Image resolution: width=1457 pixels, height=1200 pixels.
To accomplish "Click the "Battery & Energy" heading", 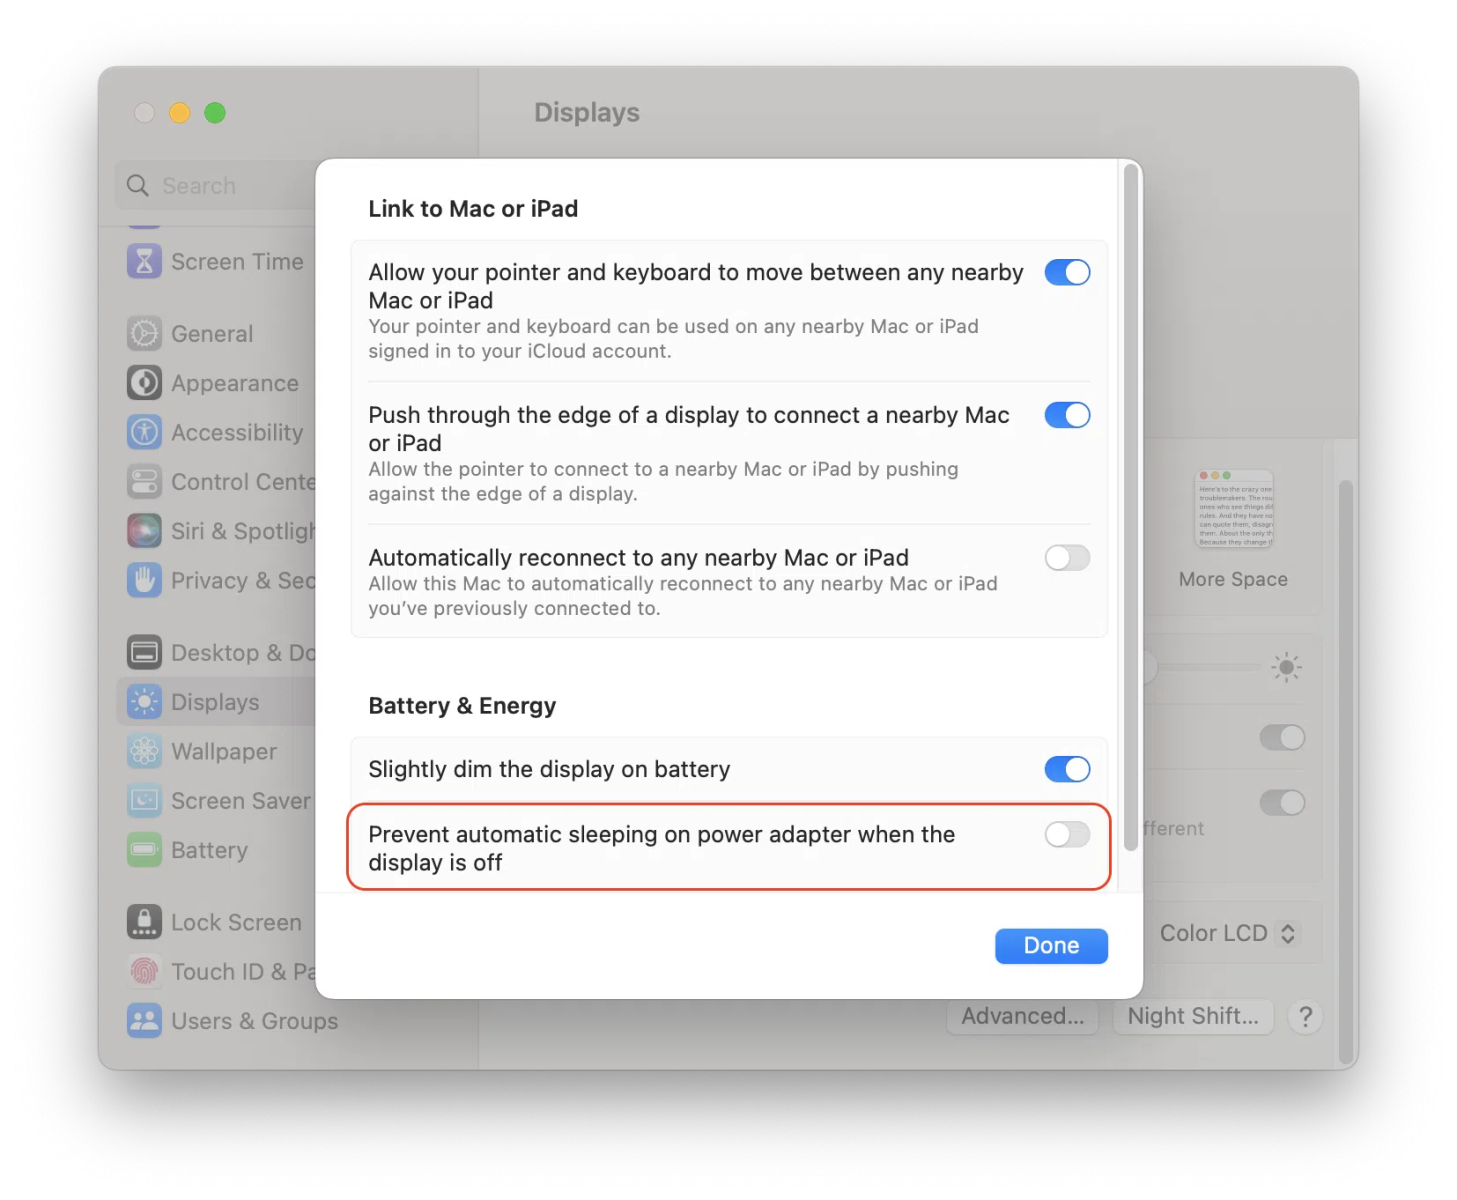I will (x=462, y=705).
